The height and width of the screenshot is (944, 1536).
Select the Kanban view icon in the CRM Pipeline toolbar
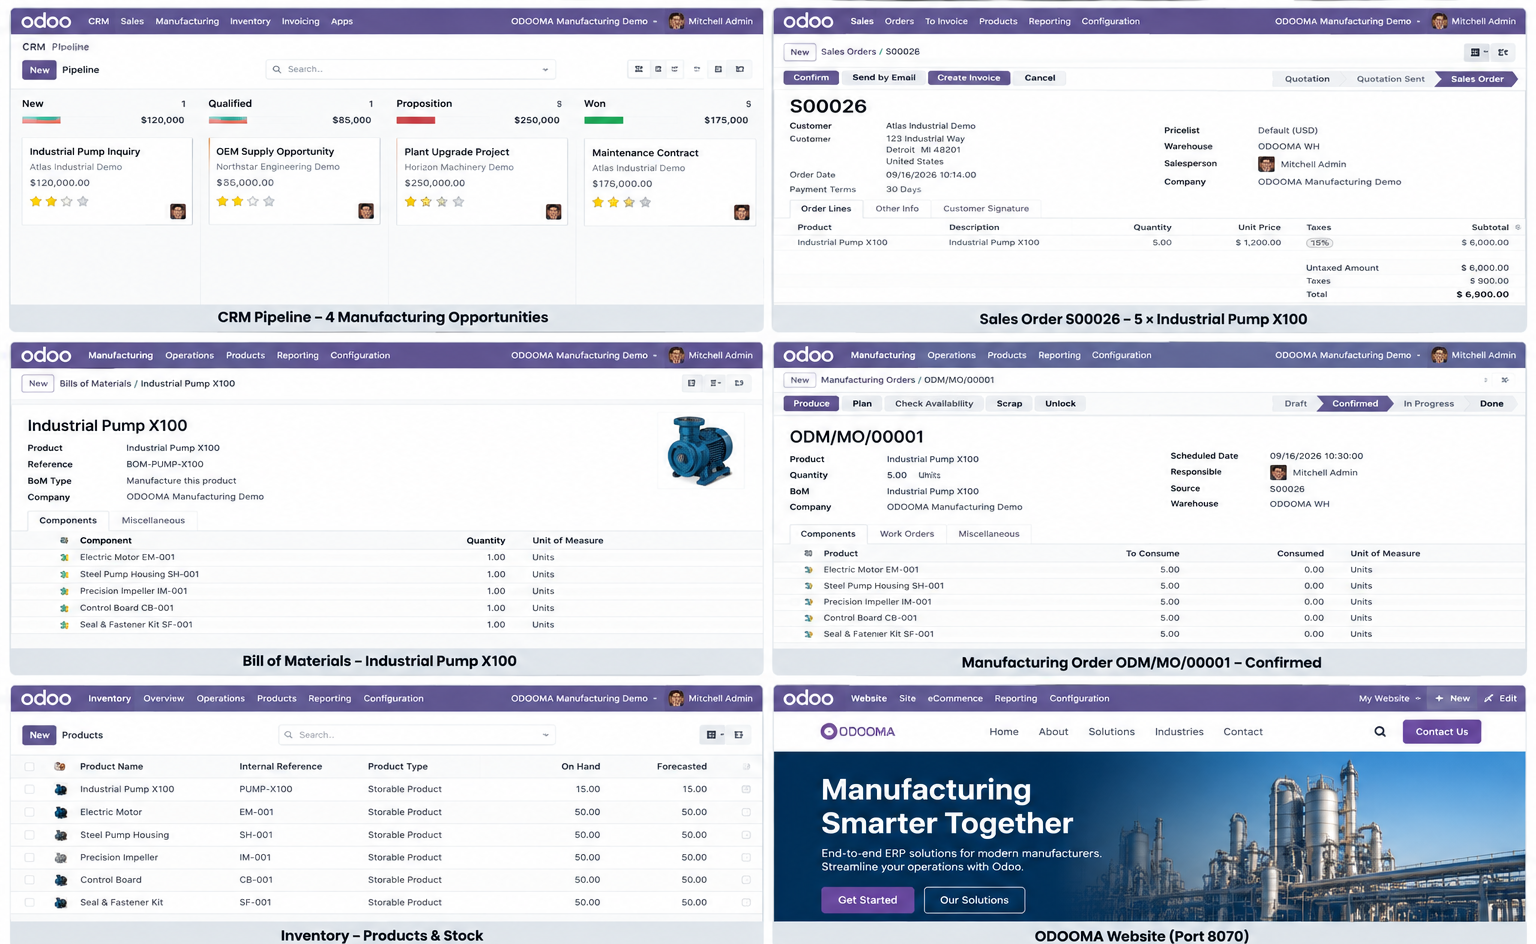click(639, 69)
